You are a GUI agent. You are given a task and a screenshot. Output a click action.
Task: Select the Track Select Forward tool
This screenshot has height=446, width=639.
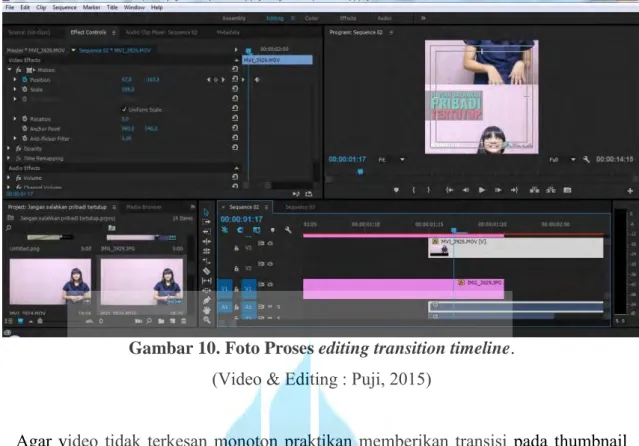point(207,222)
